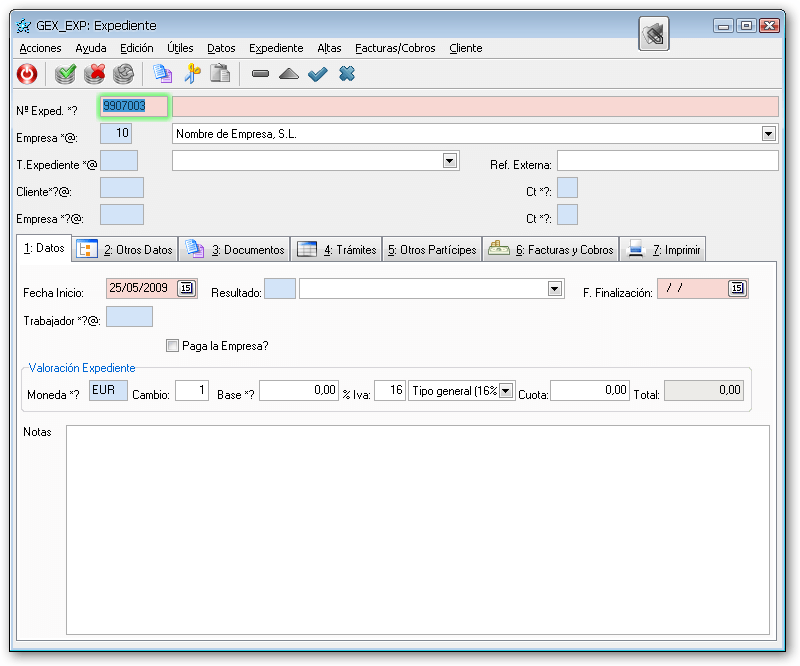Viewport: 800px width, 666px height.
Task: Expand the Resultado dropdown
Action: tap(555, 289)
